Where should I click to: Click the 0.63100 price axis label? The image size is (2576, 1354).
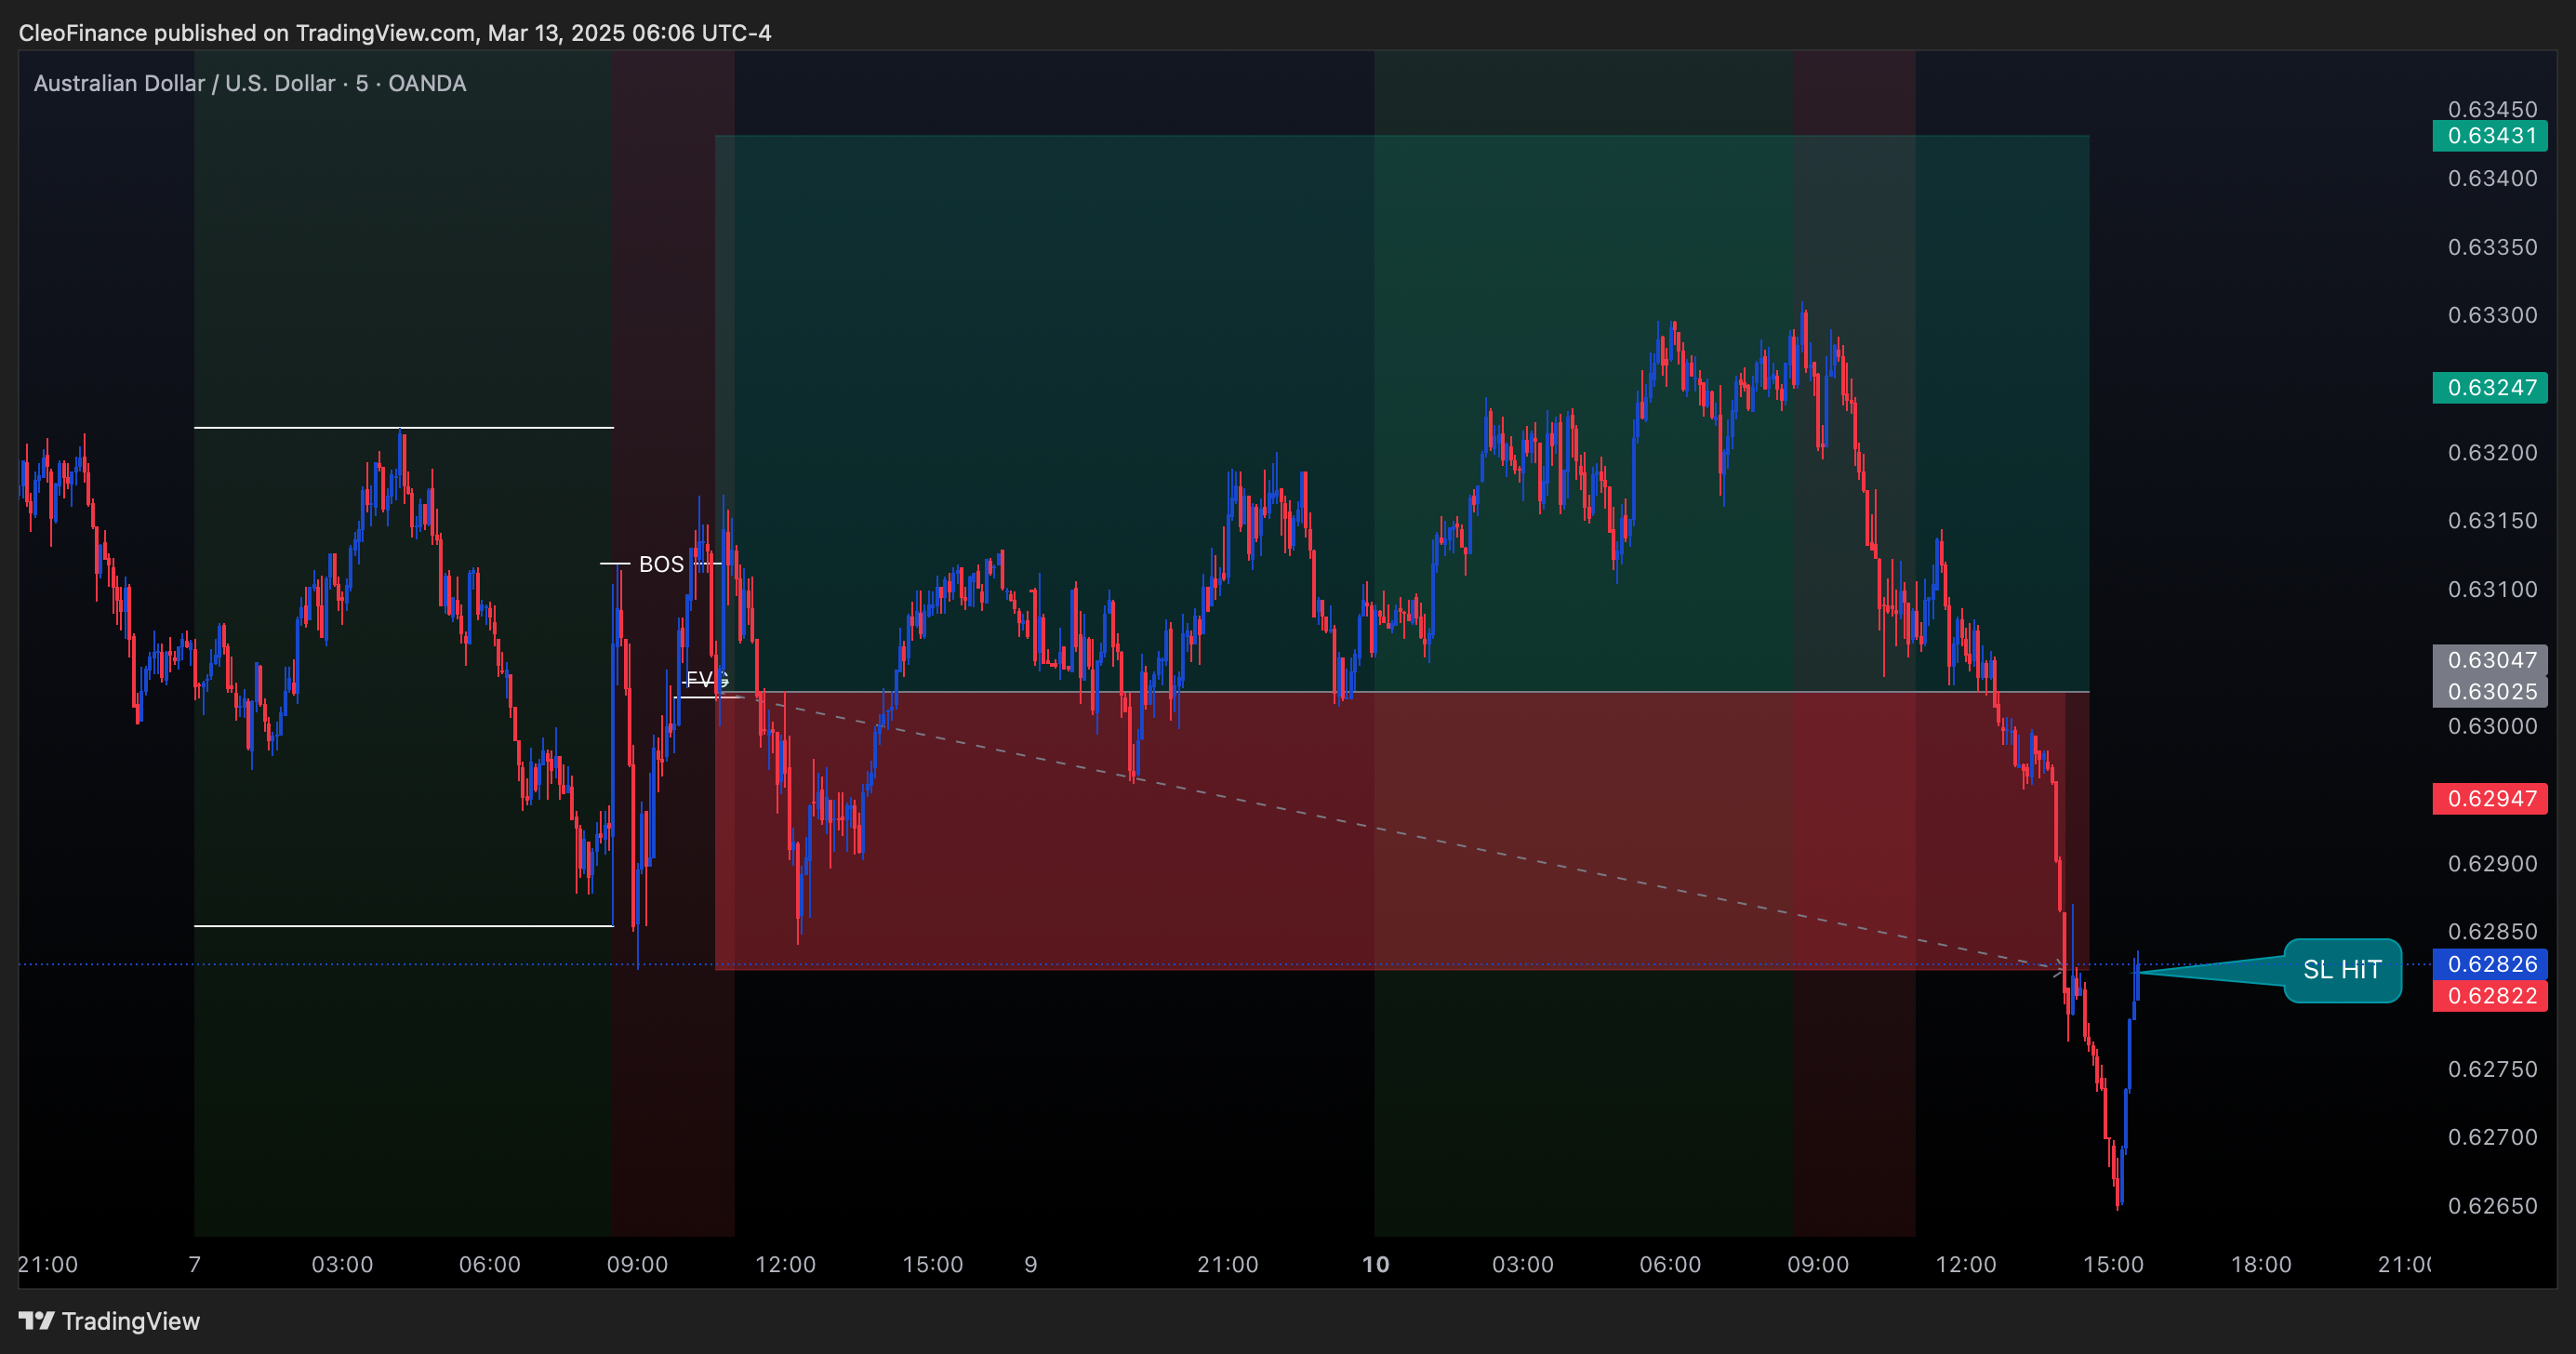click(2492, 589)
